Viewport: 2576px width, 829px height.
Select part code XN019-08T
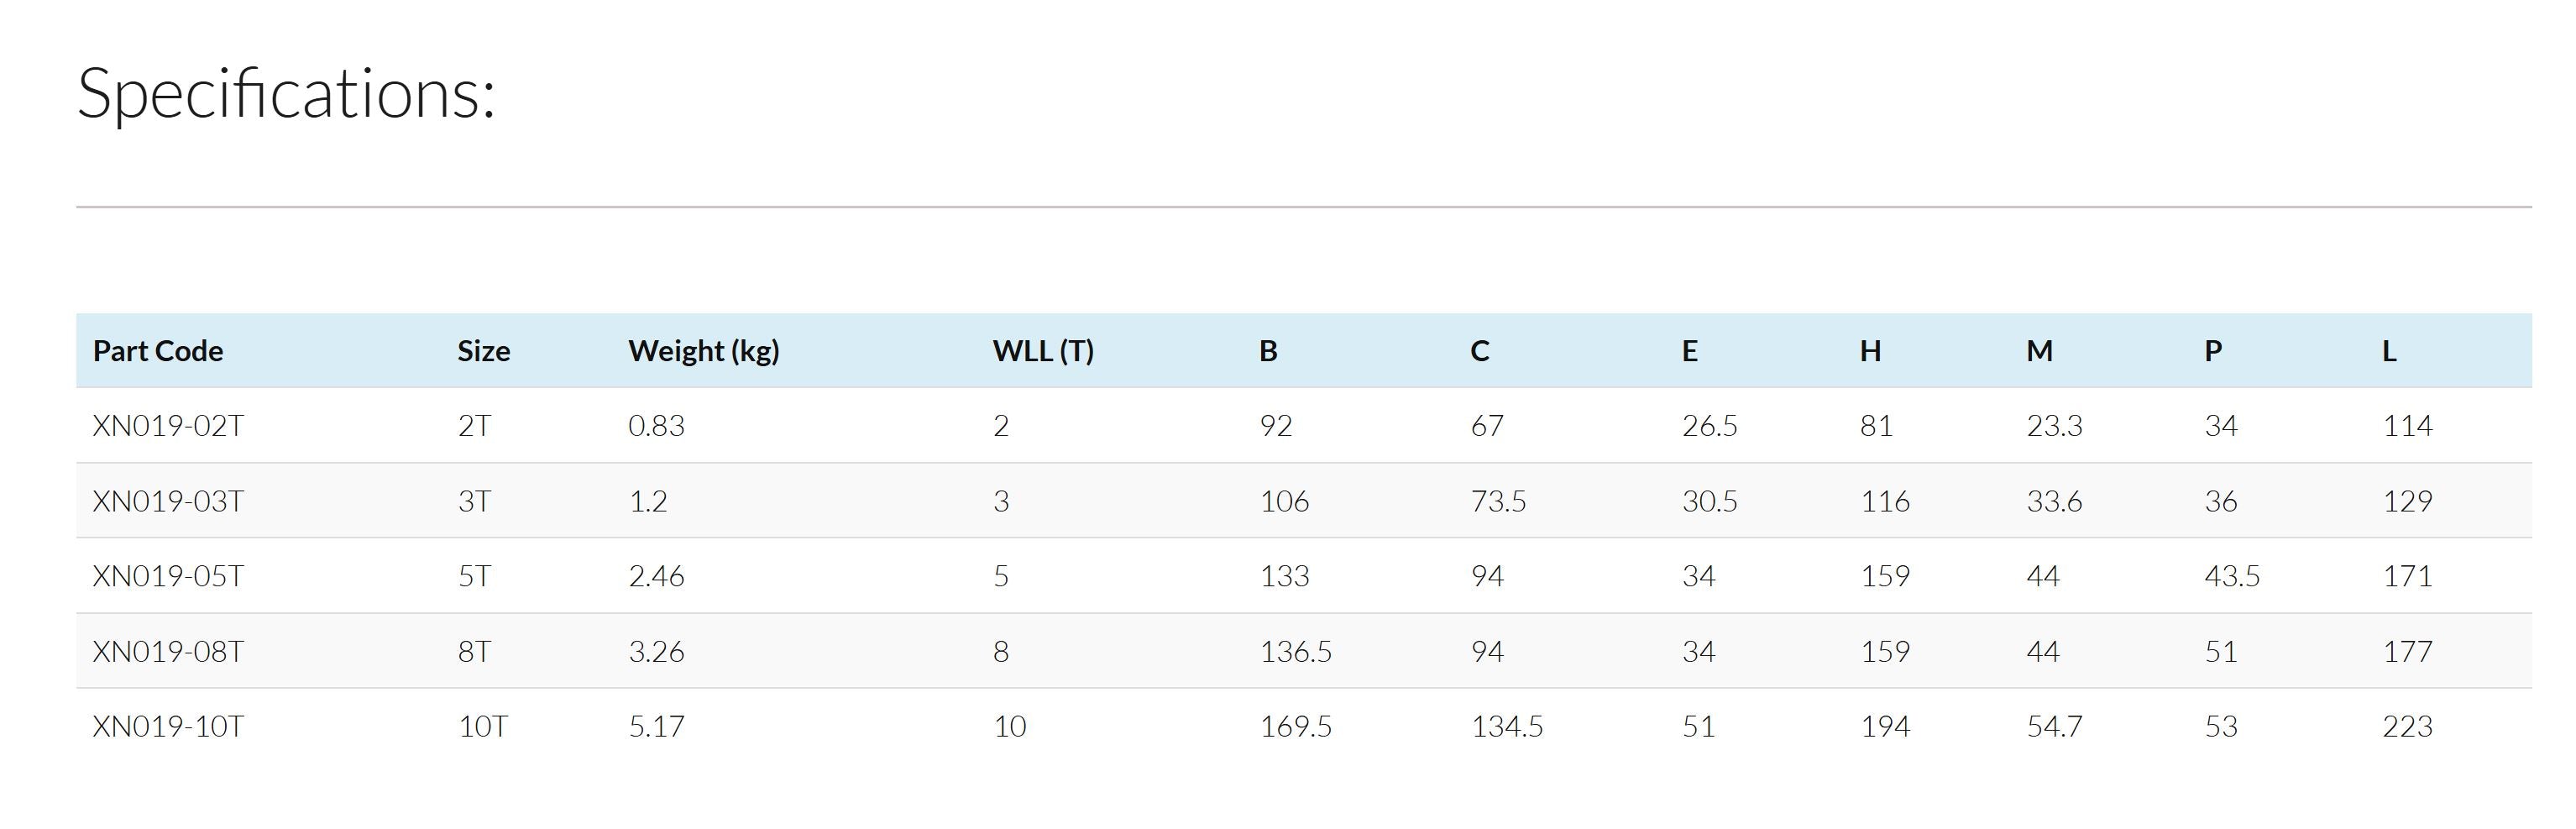[168, 652]
